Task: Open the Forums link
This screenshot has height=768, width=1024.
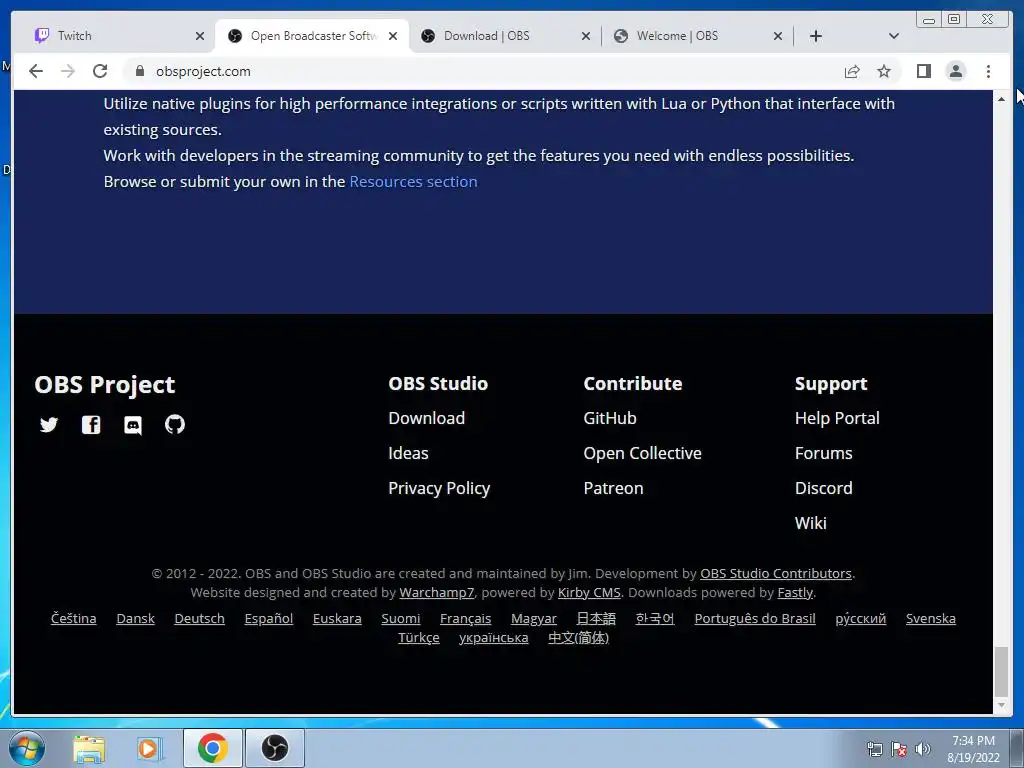Action: click(824, 453)
